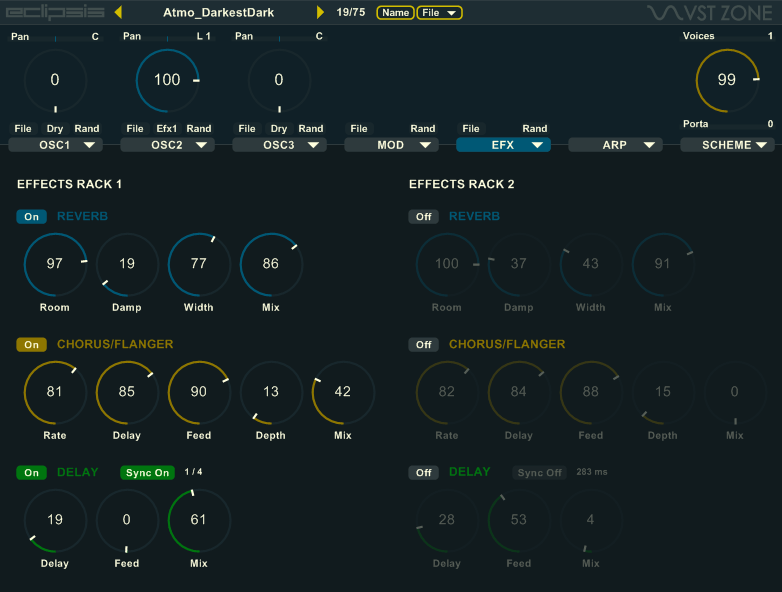The height and width of the screenshot is (592, 782).
Task: Enable Rack 2 Chorus/Flanger effect
Action: (x=423, y=344)
